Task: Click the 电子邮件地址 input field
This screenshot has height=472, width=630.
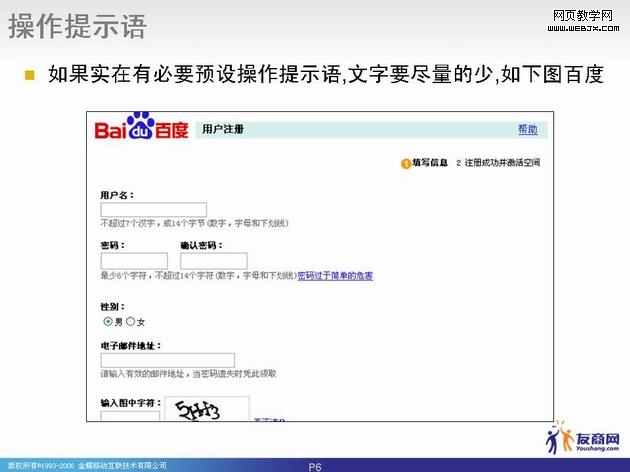Action: tap(167, 360)
